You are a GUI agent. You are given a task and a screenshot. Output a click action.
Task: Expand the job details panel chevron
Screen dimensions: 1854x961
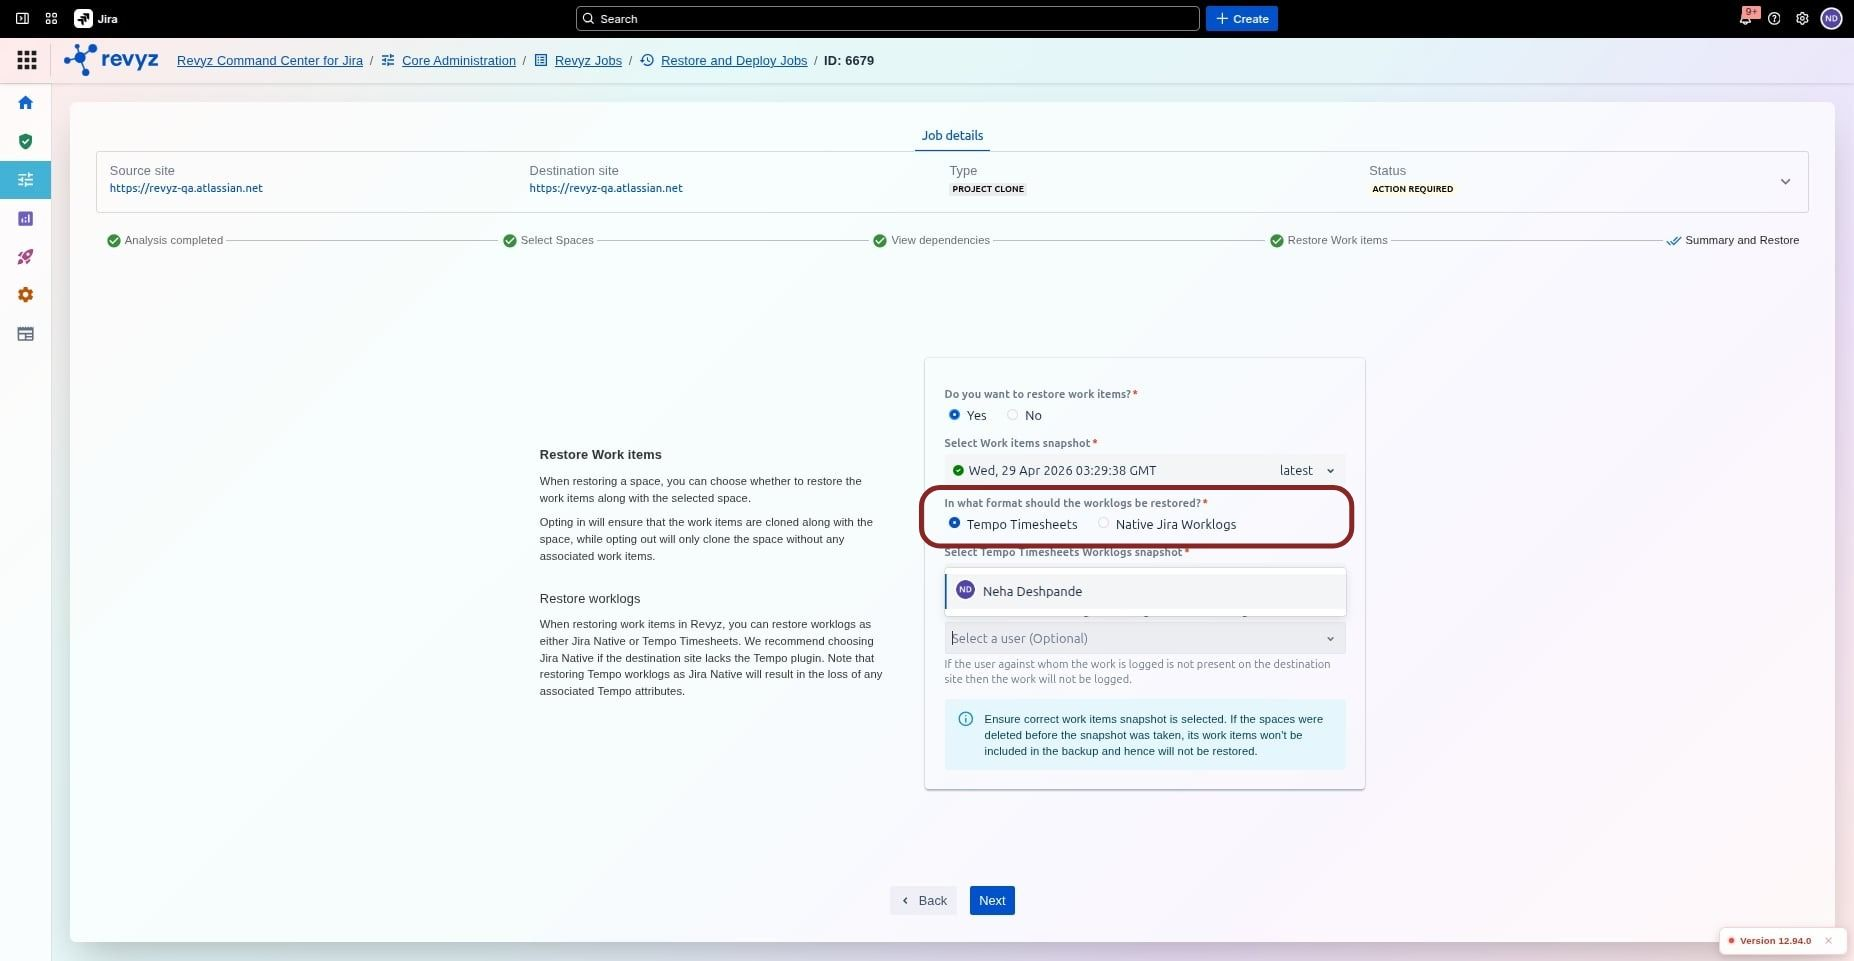point(1785,182)
